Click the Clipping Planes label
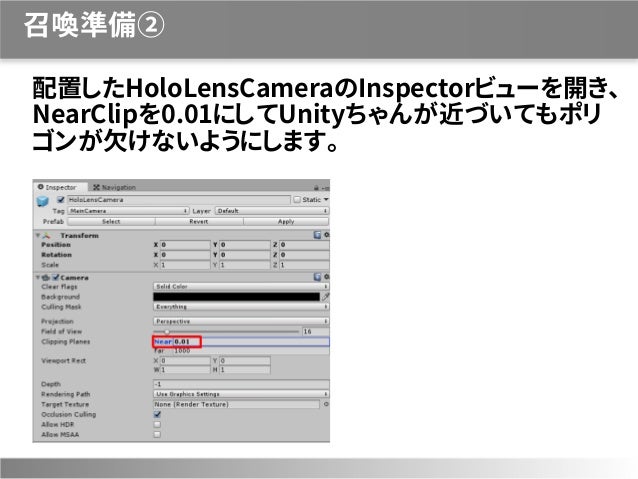 pyautogui.click(x=66, y=341)
